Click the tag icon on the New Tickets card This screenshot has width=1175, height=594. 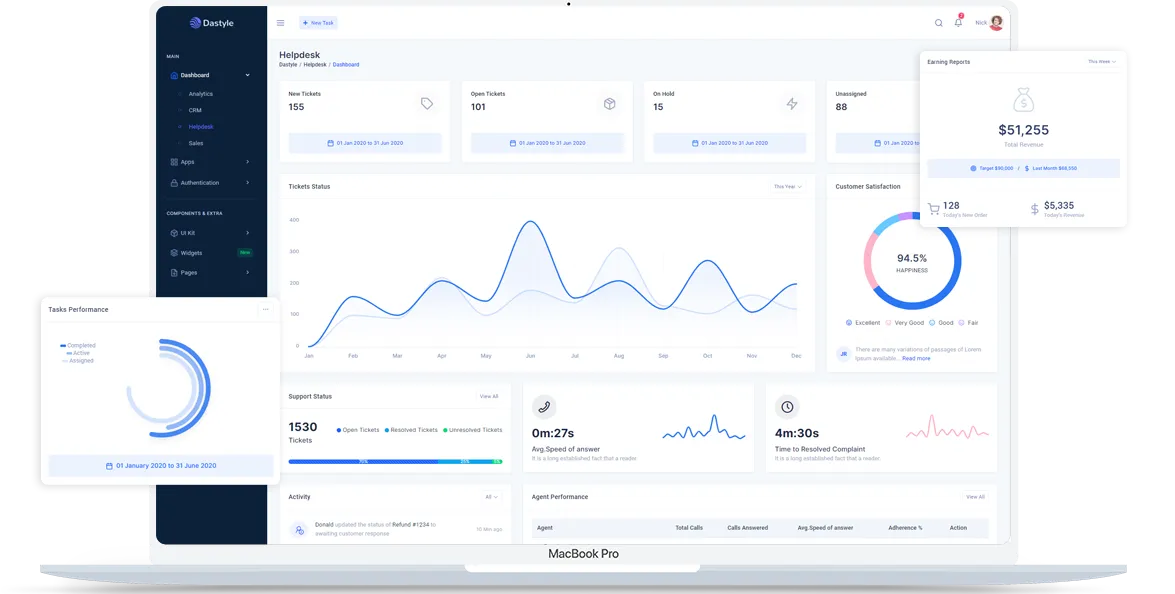pos(427,103)
